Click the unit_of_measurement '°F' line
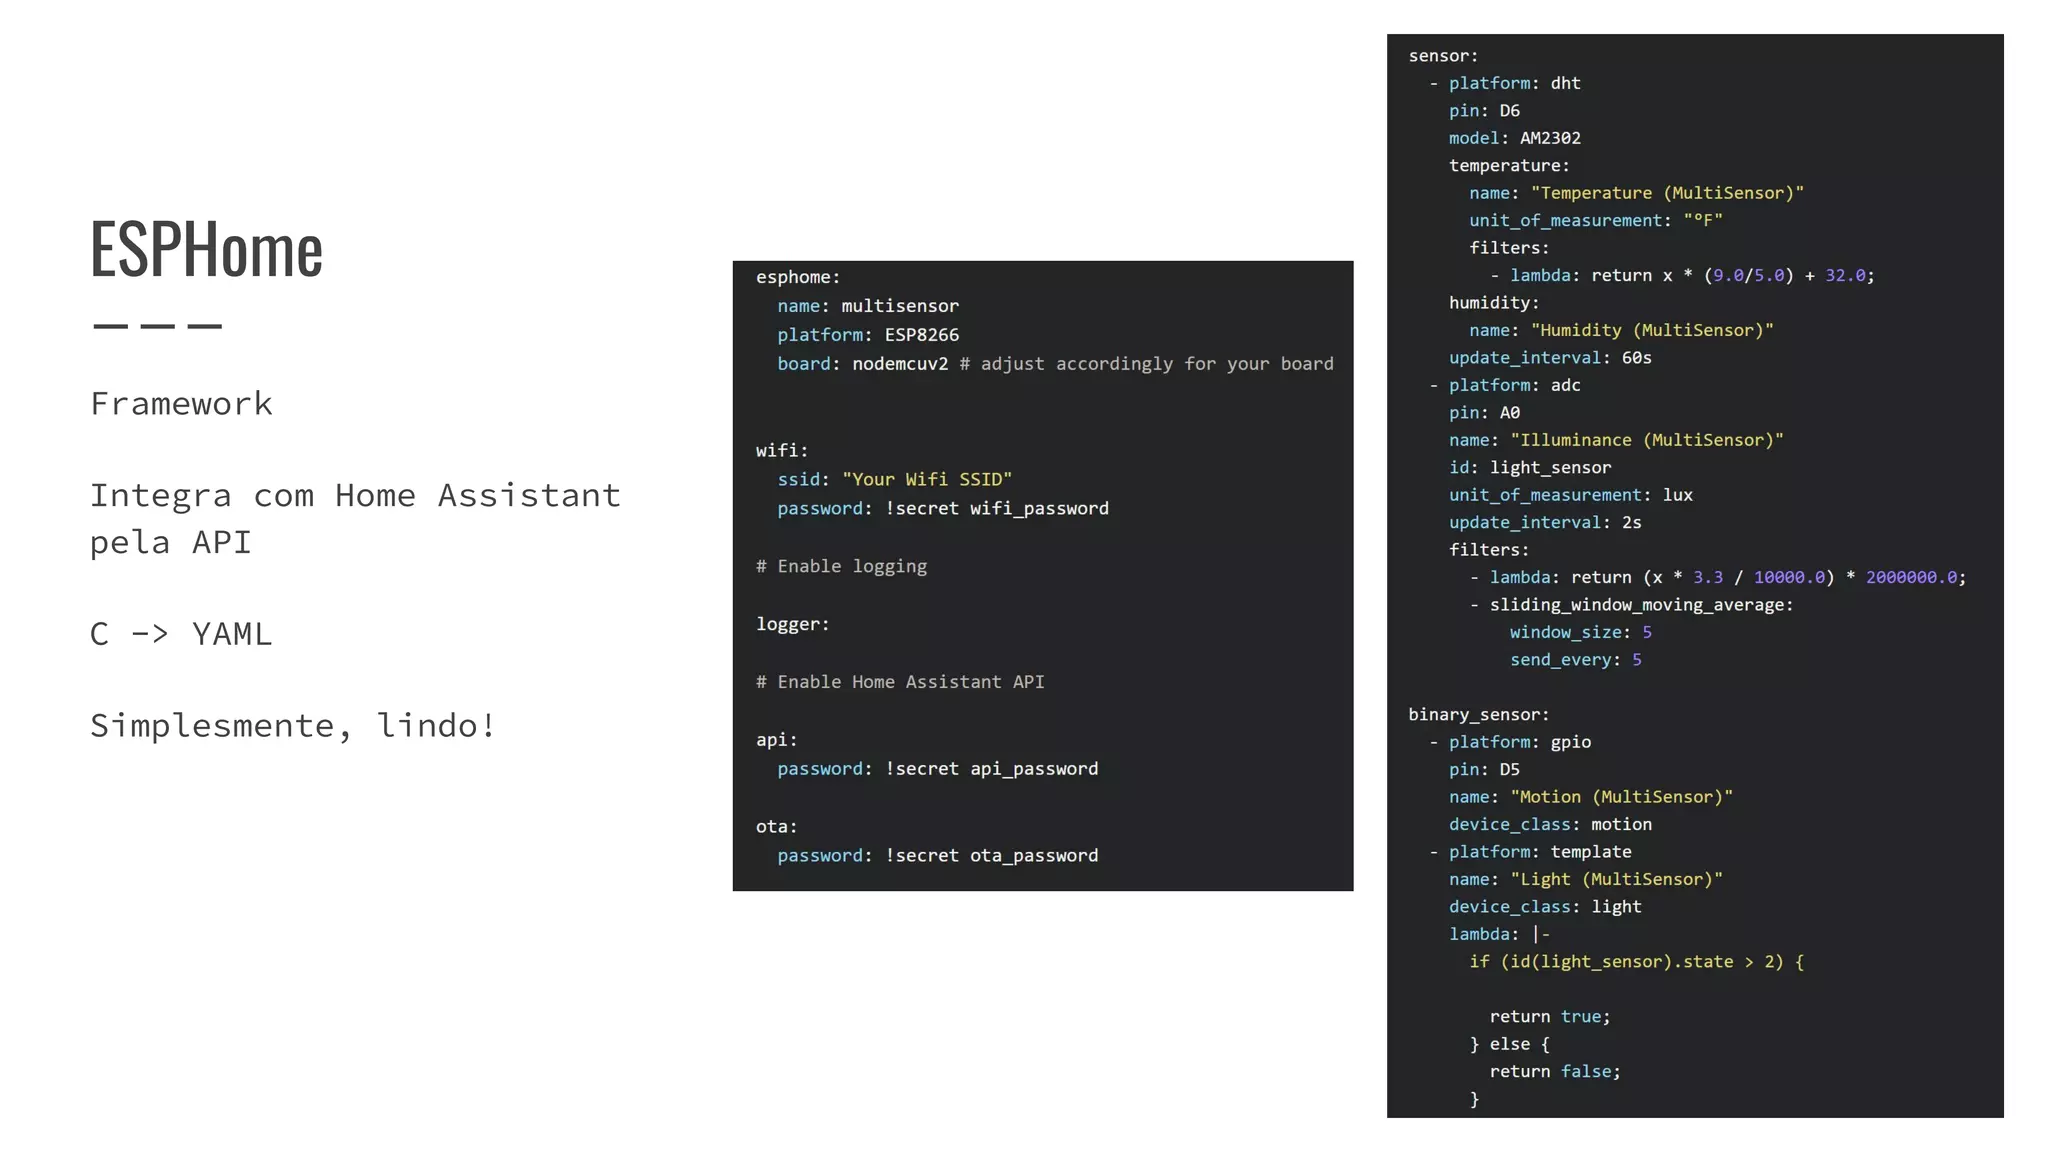Screen dimensions: 2048x1152 [1596, 221]
